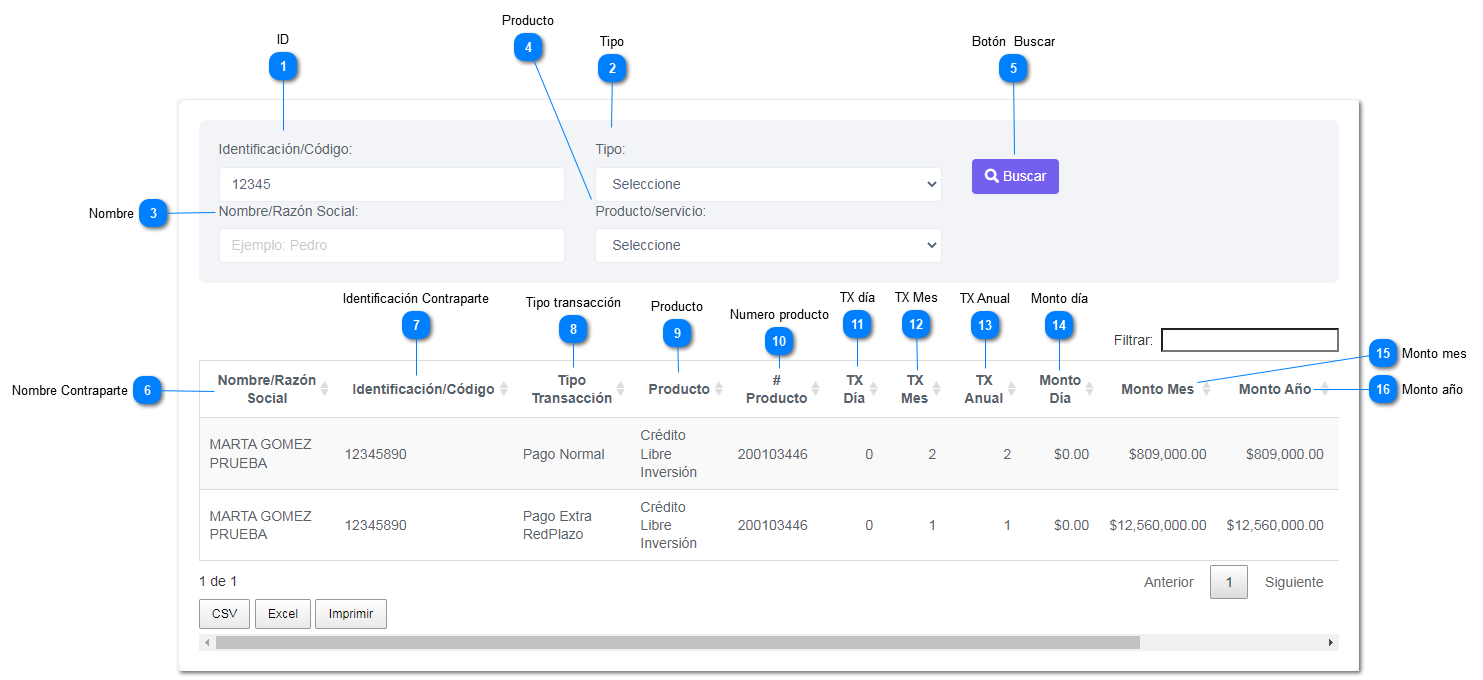This screenshot has height=680, width=1483.
Task: Click 12345890 in Pago Normal row
Action: (376, 454)
